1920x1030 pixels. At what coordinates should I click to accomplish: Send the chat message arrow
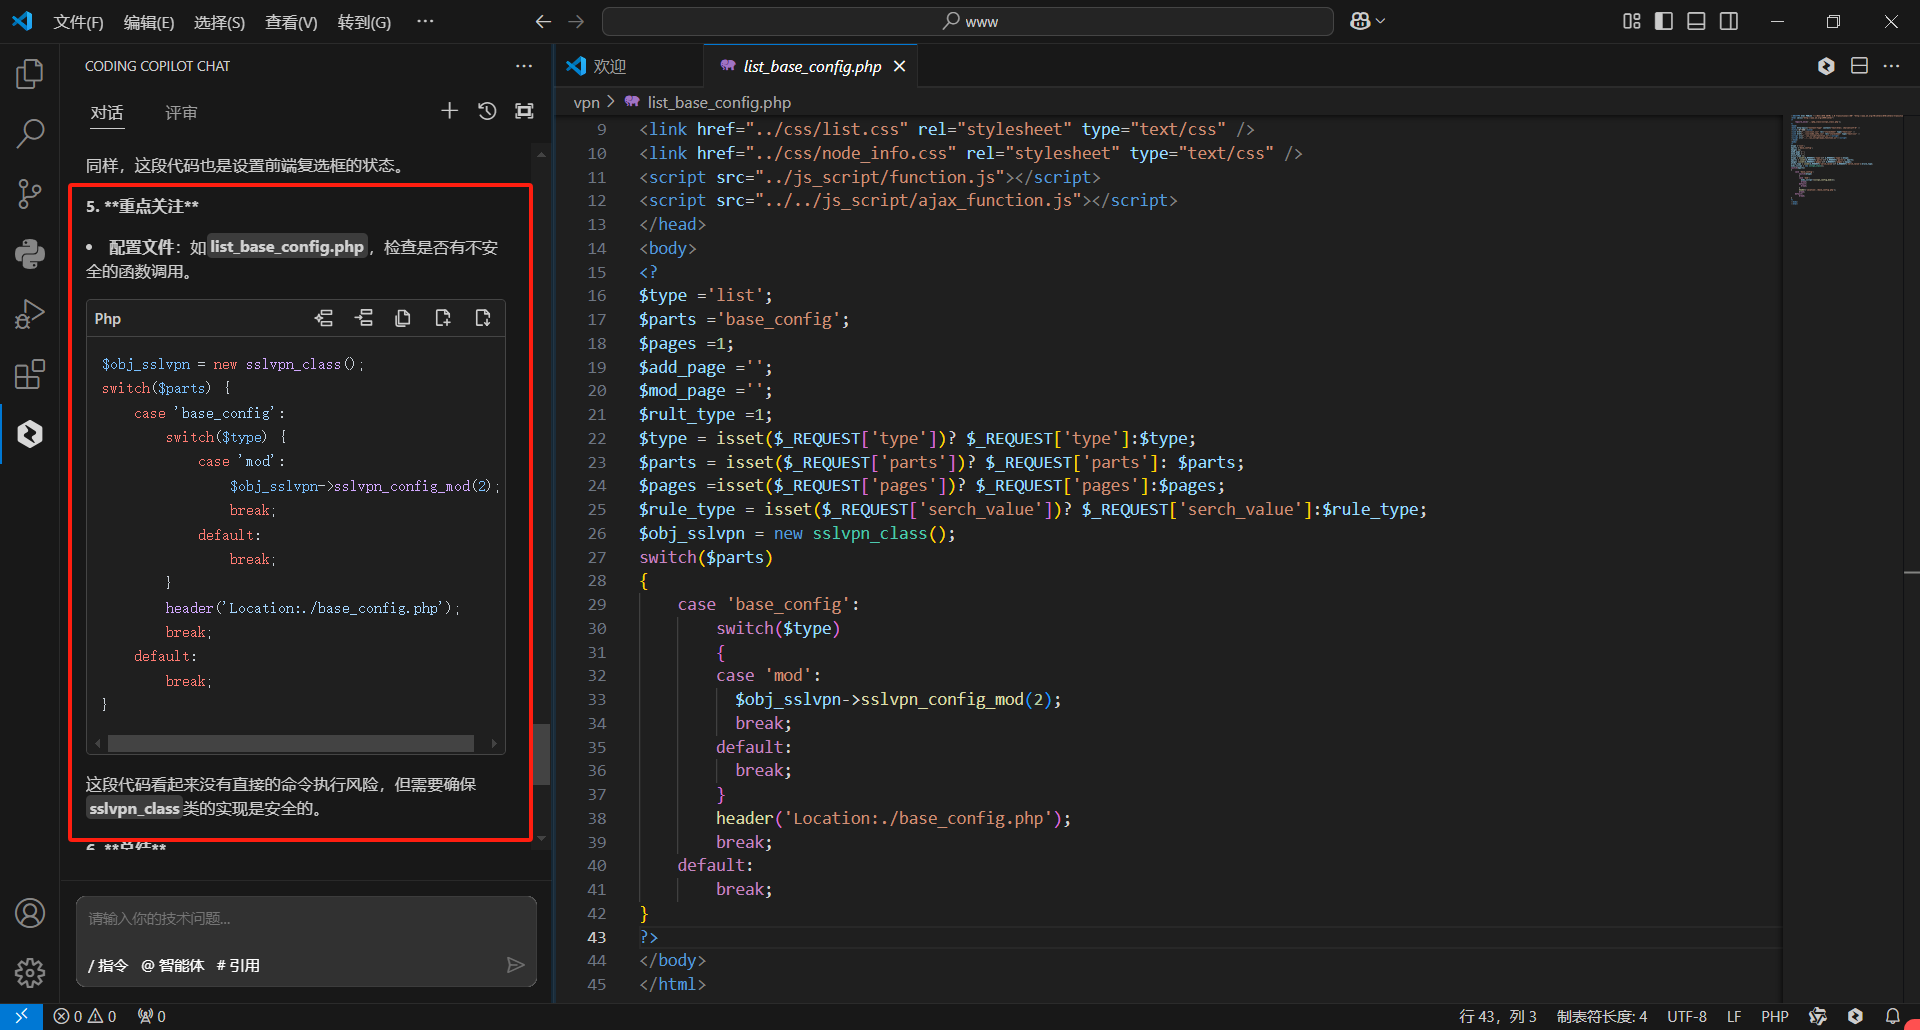pos(515,965)
